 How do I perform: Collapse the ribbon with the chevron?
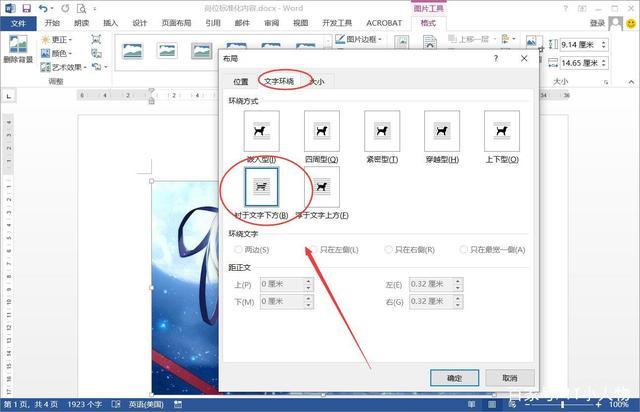pos(631,82)
